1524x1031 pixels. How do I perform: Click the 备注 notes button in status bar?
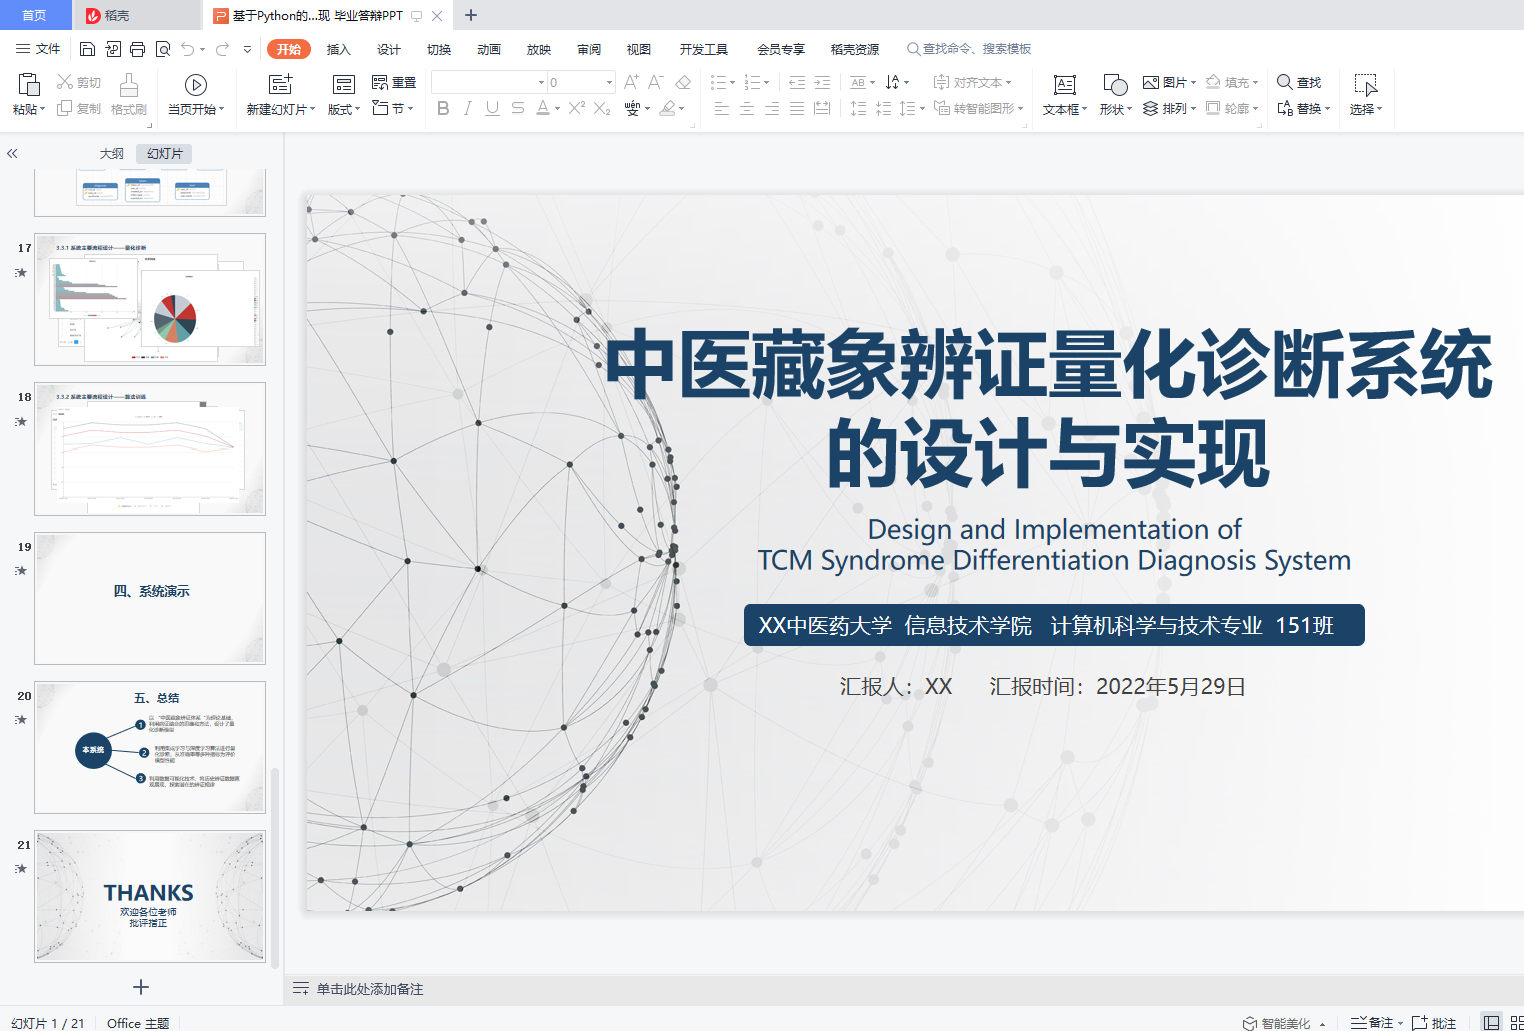(x=1376, y=1022)
